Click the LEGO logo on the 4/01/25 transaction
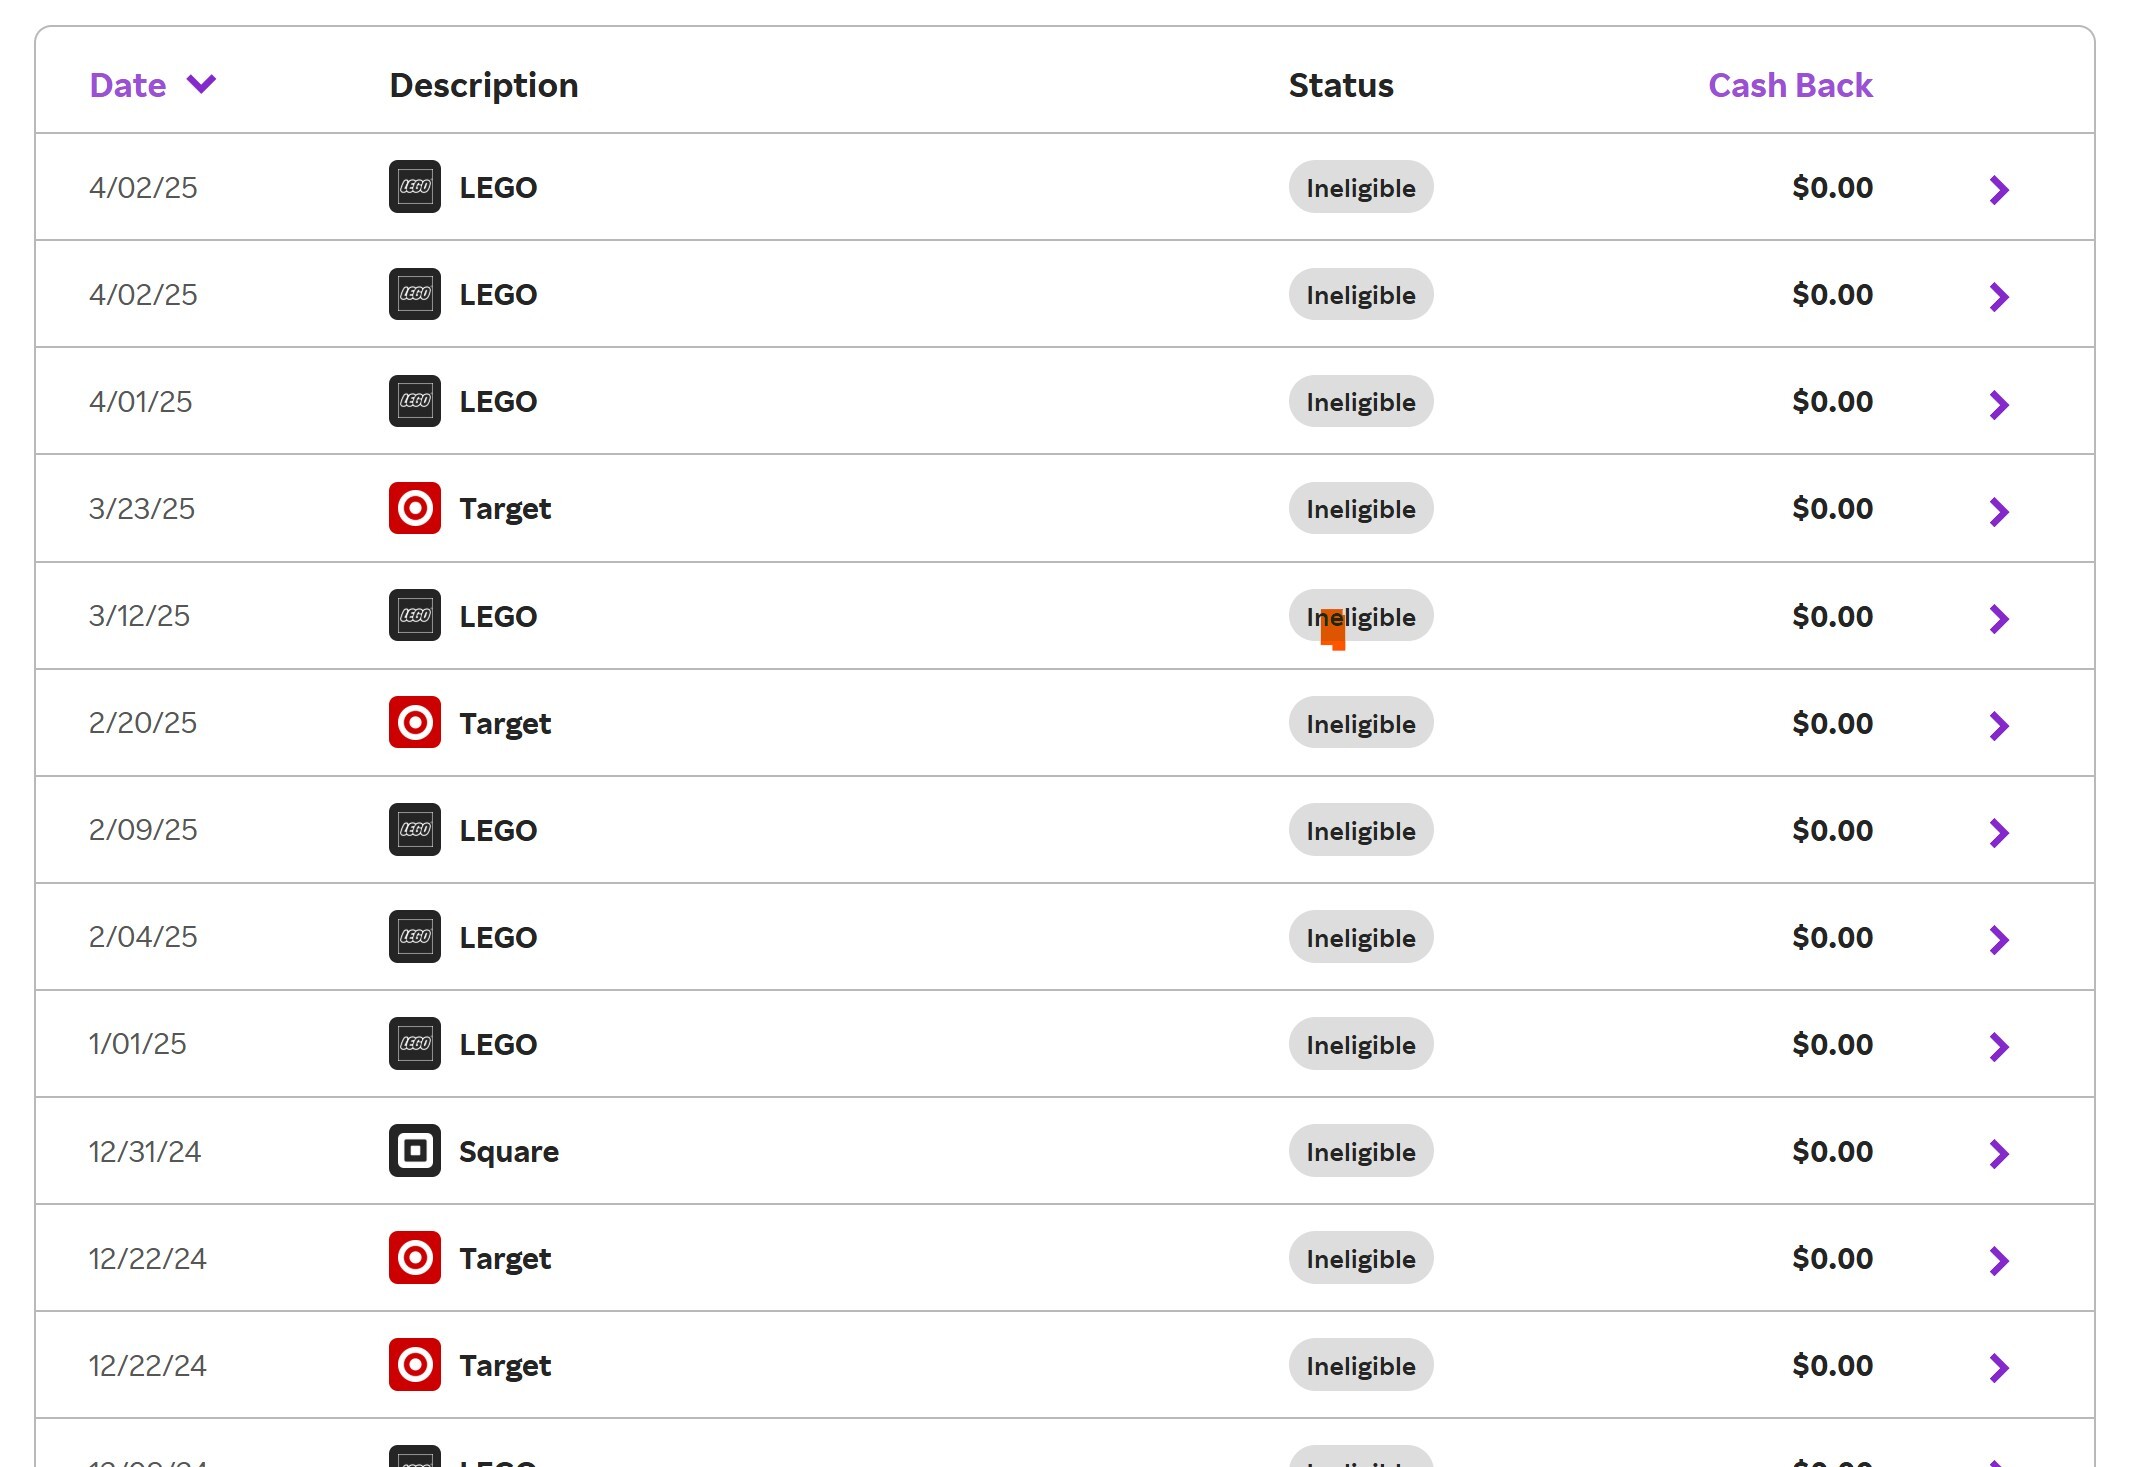The image size is (2136, 1467). tap(414, 401)
